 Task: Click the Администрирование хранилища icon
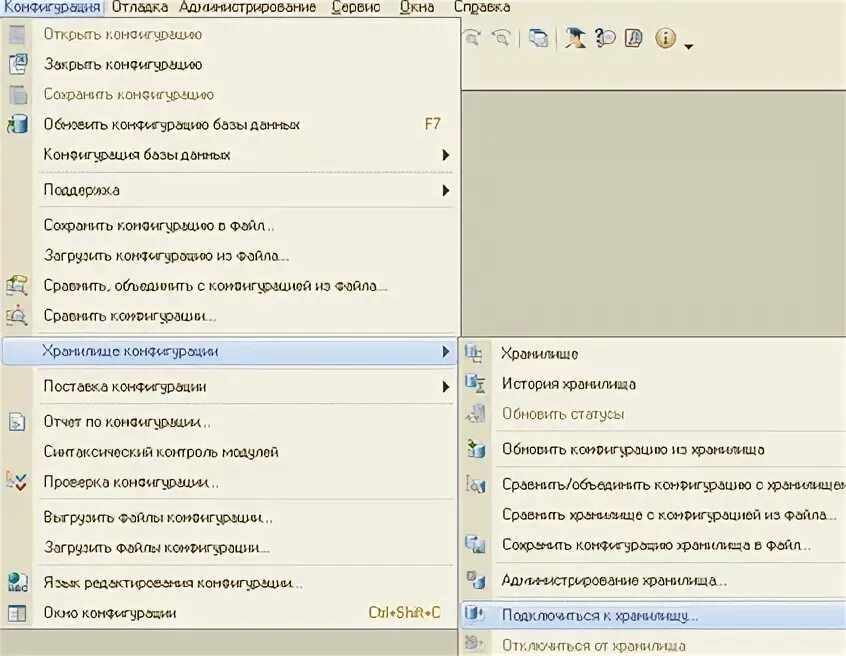[476, 580]
